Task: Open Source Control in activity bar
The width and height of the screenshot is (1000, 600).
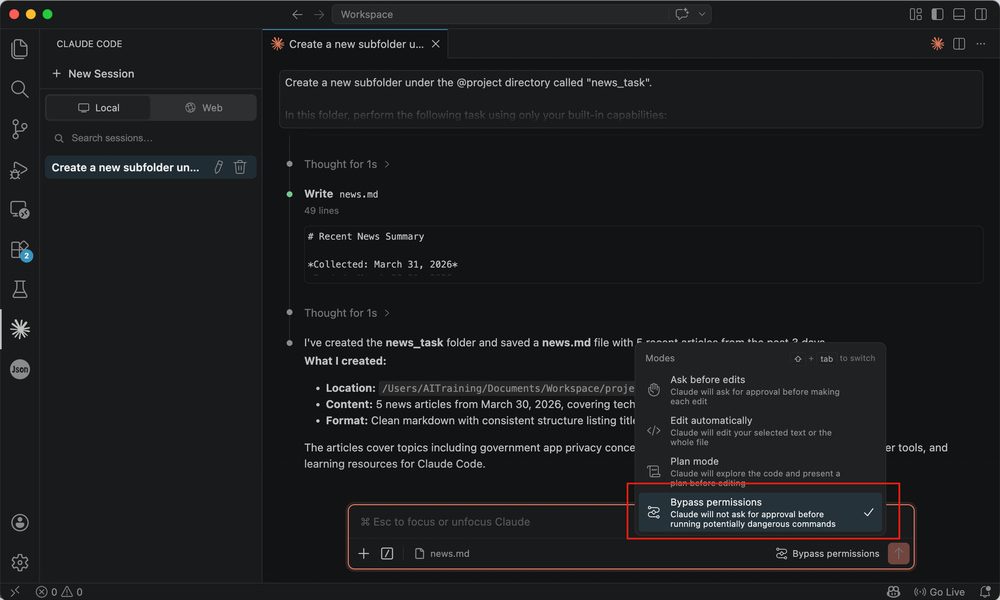Action: click(x=19, y=129)
